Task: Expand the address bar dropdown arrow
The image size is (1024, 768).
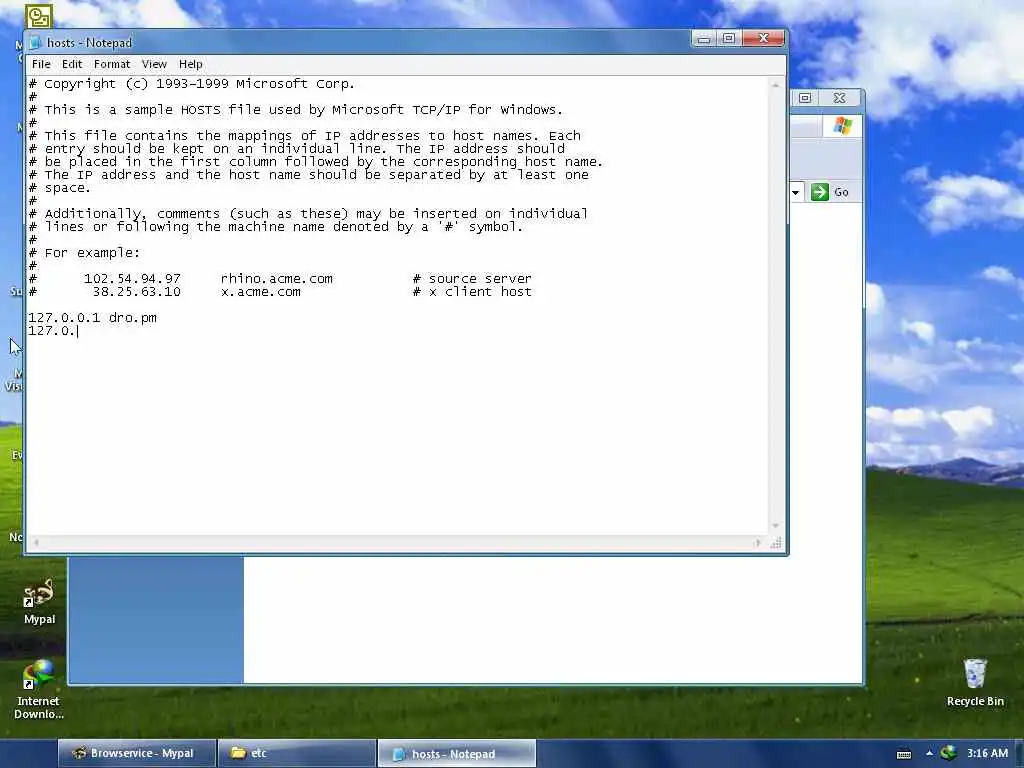Action: [795, 192]
